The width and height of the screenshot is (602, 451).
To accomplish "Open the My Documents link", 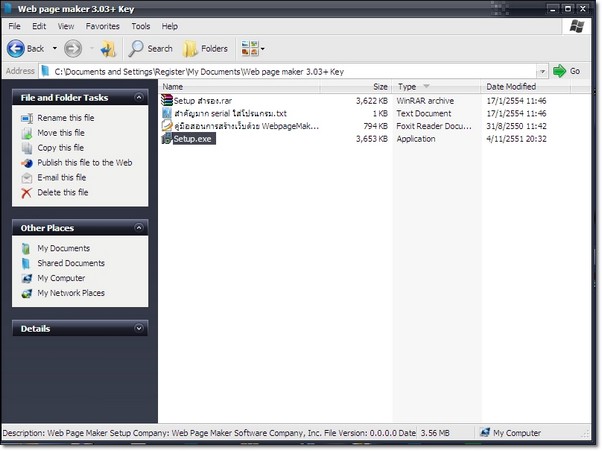I will (x=63, y=248).
